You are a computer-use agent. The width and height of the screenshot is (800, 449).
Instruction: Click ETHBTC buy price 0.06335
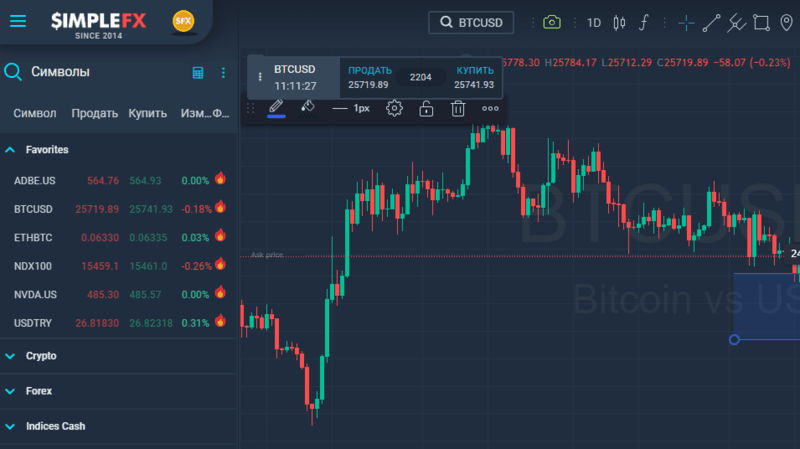[x=148, y=238]
